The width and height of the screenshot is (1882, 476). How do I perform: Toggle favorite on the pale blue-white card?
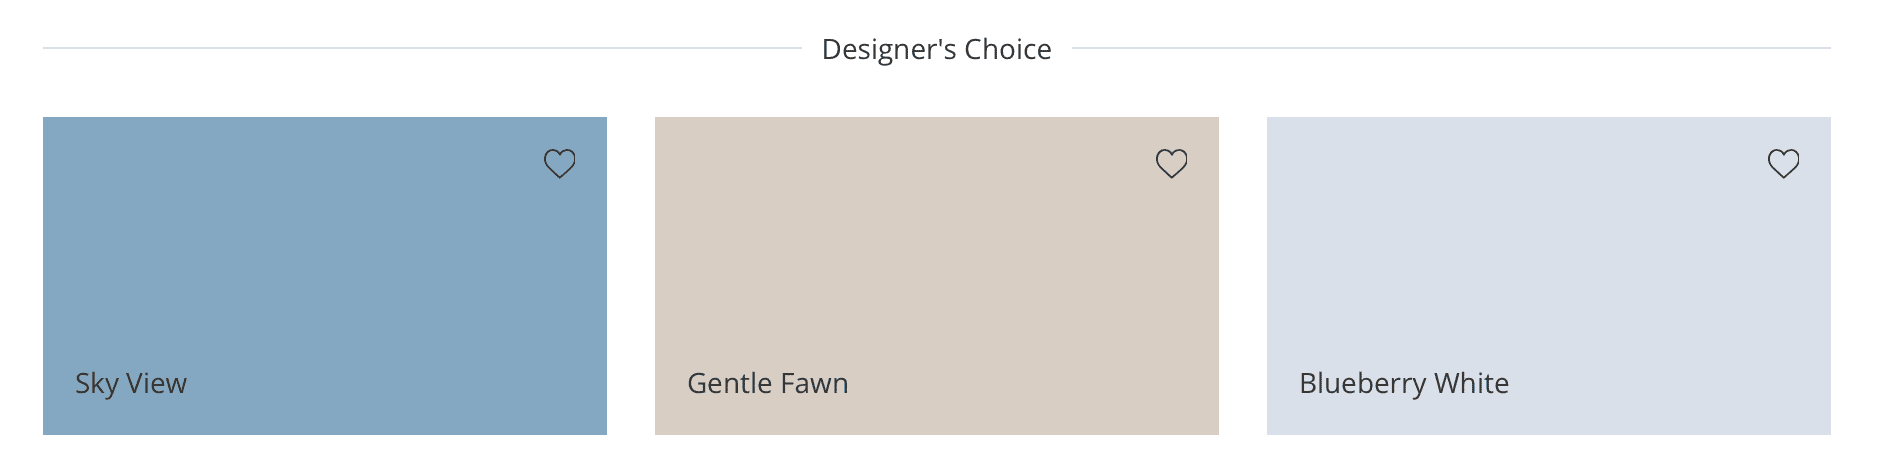coord(1783,163)
